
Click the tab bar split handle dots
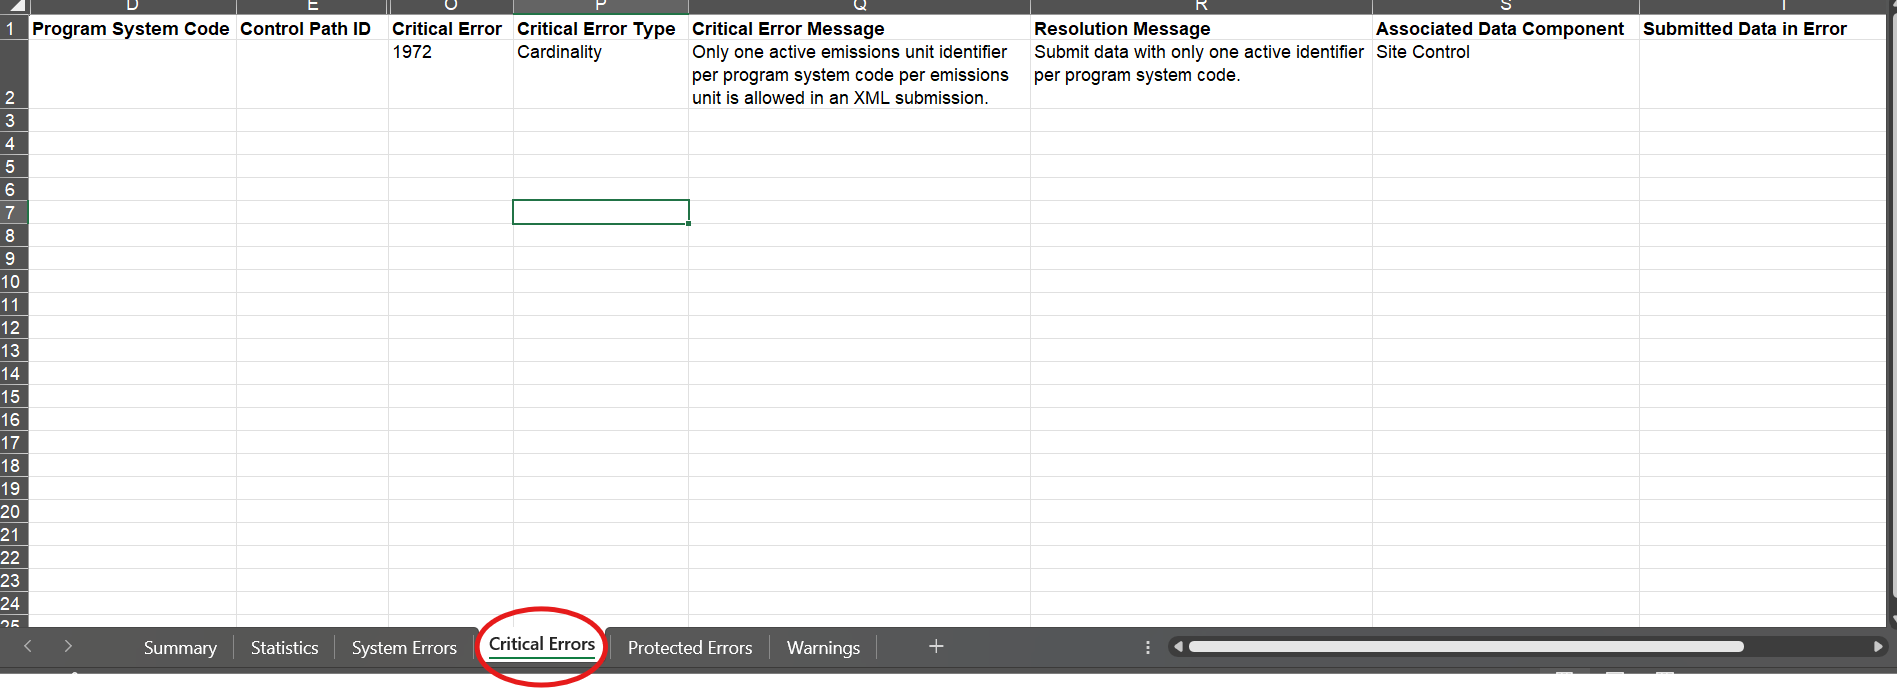click(1147, 648)
